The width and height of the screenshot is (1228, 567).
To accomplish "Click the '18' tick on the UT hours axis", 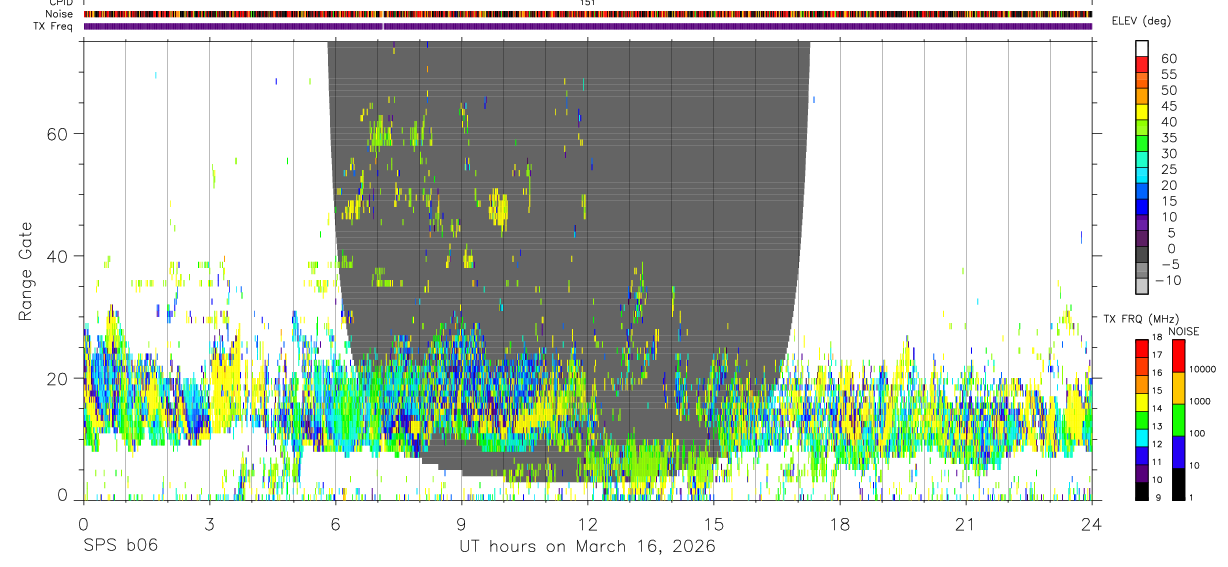I will click(839, 524).
